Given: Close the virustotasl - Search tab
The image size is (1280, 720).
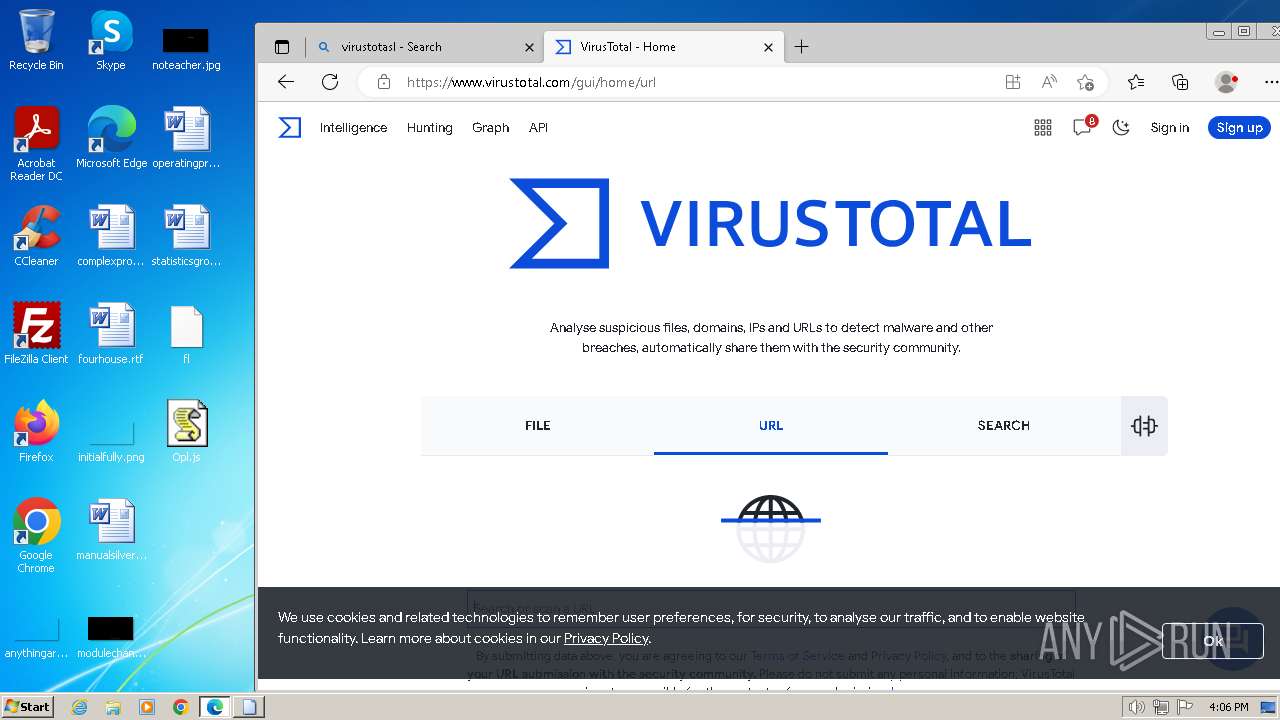Looking at the screenshot, I should coord(530,47).
